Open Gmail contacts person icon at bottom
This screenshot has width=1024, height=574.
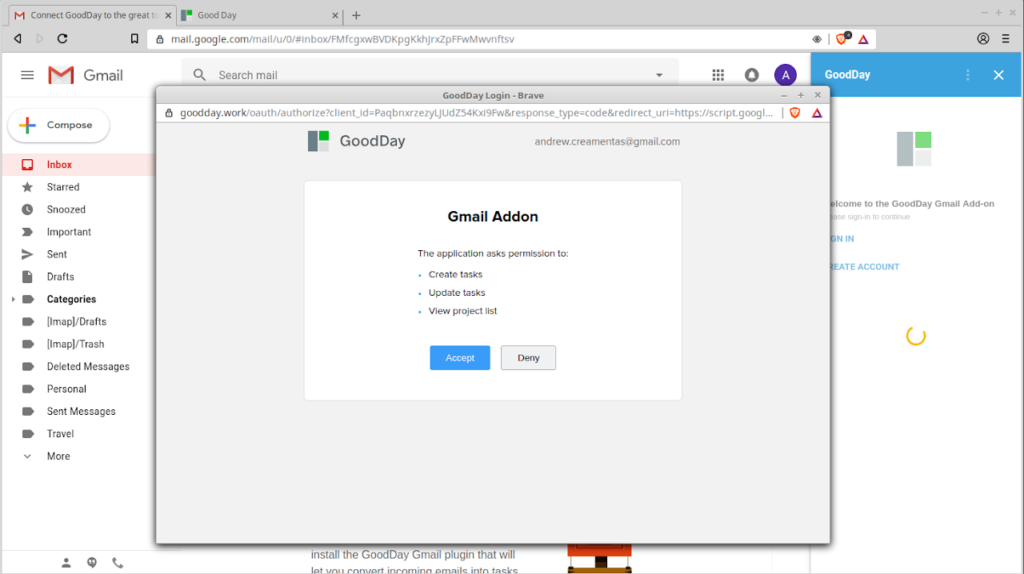tap(66, 562)
